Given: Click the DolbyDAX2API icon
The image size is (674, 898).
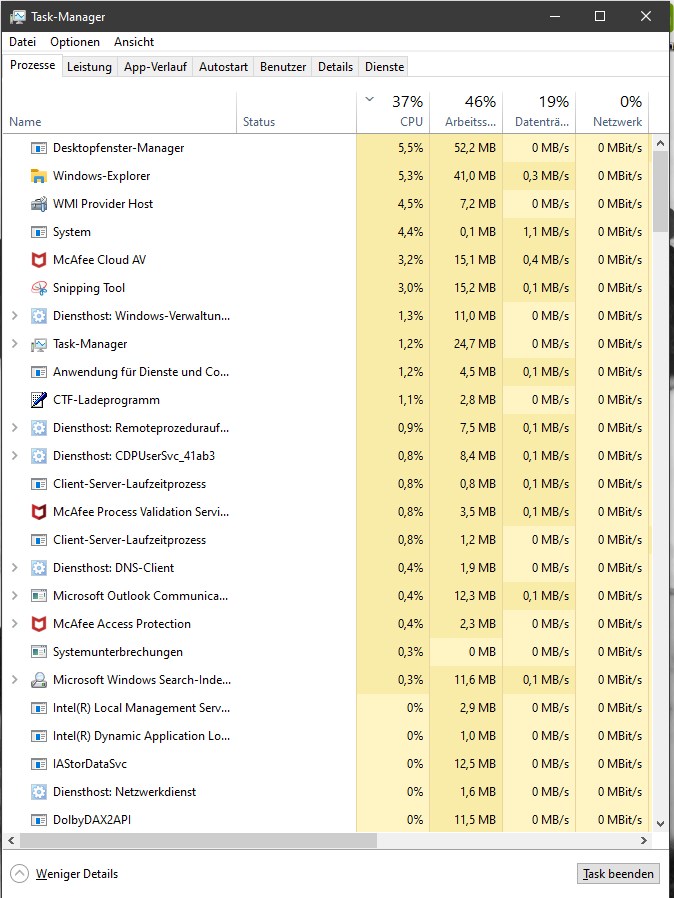Looking at the screenshot, I should [x=38, y=820].
